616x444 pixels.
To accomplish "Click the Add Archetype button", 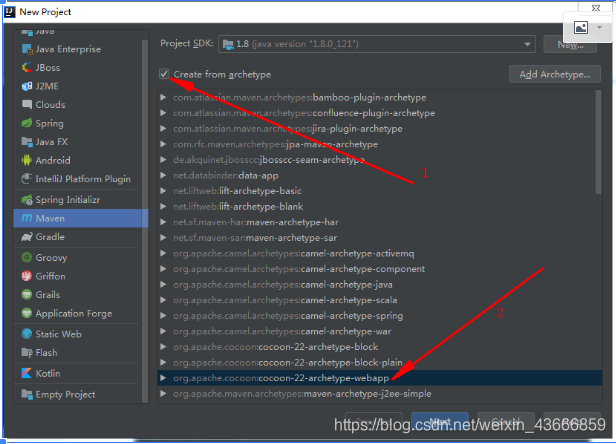I will tap(555, 74).
